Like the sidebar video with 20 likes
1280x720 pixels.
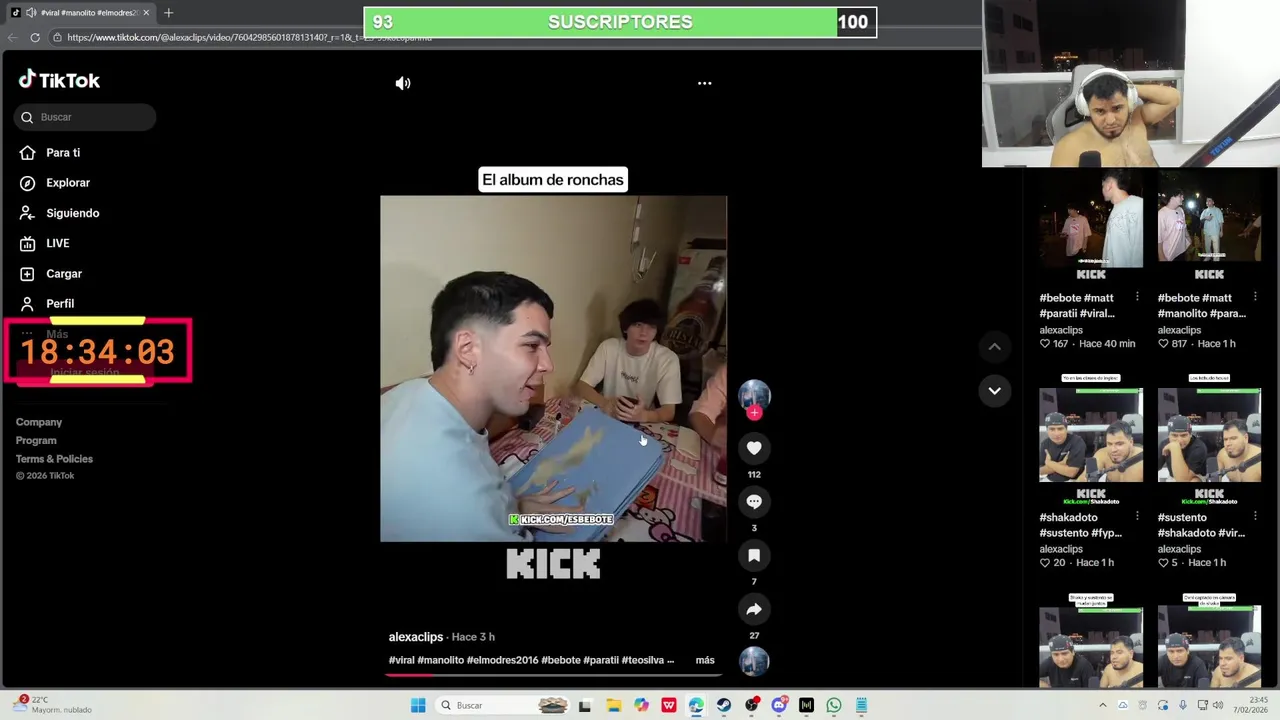coord(1045,563)
